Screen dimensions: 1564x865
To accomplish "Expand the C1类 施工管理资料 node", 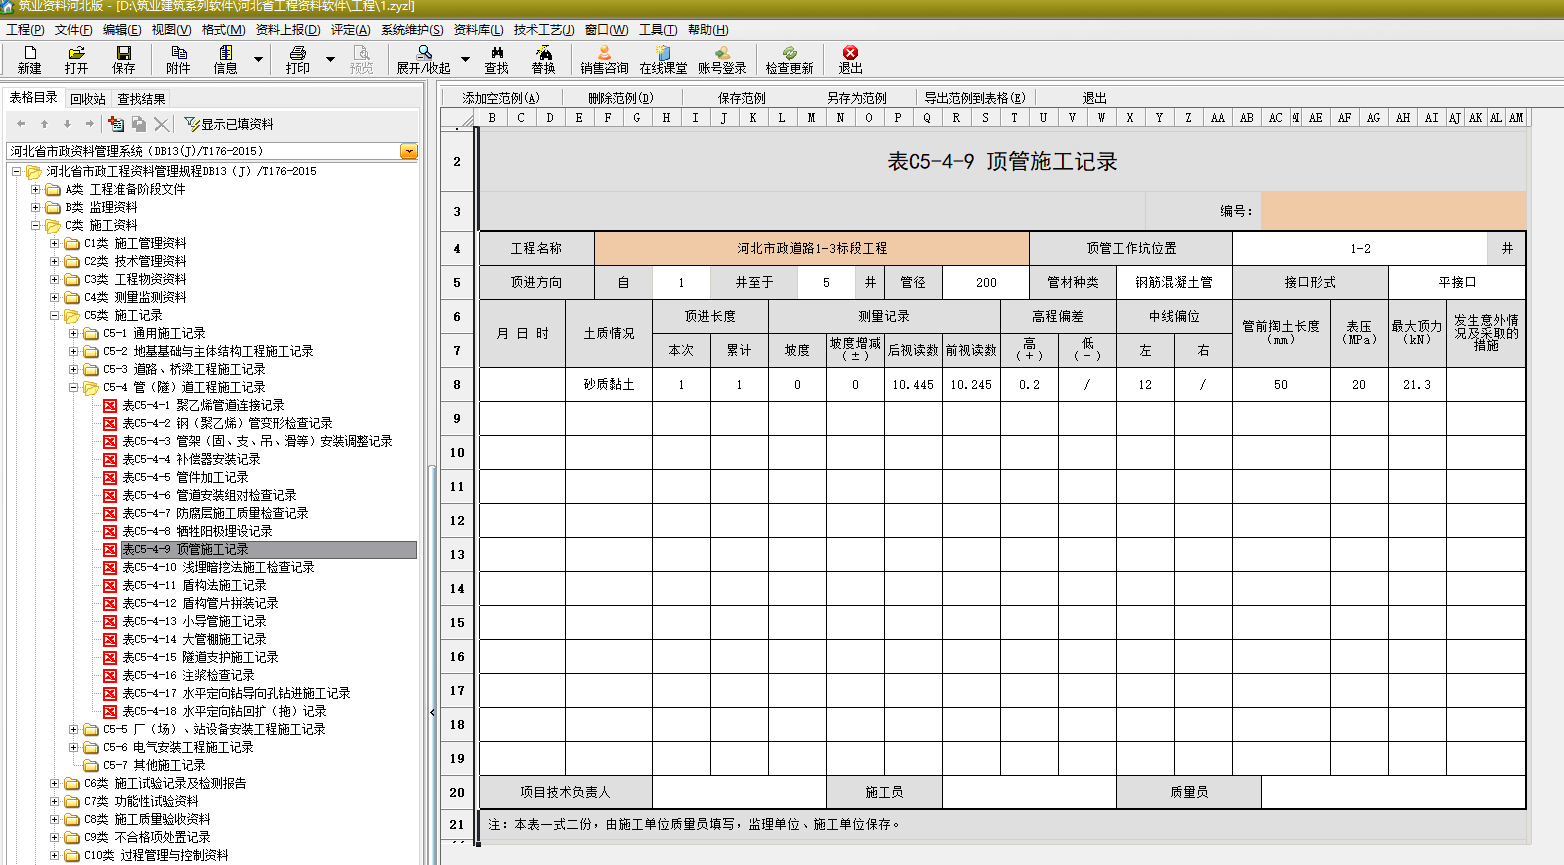I will pos(55,243).
